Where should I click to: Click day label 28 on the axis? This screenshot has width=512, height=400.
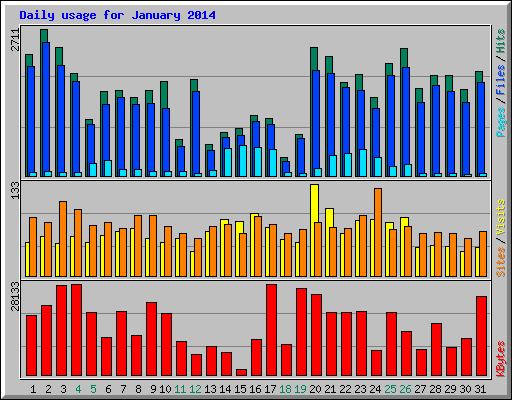(x=435, y=389)
